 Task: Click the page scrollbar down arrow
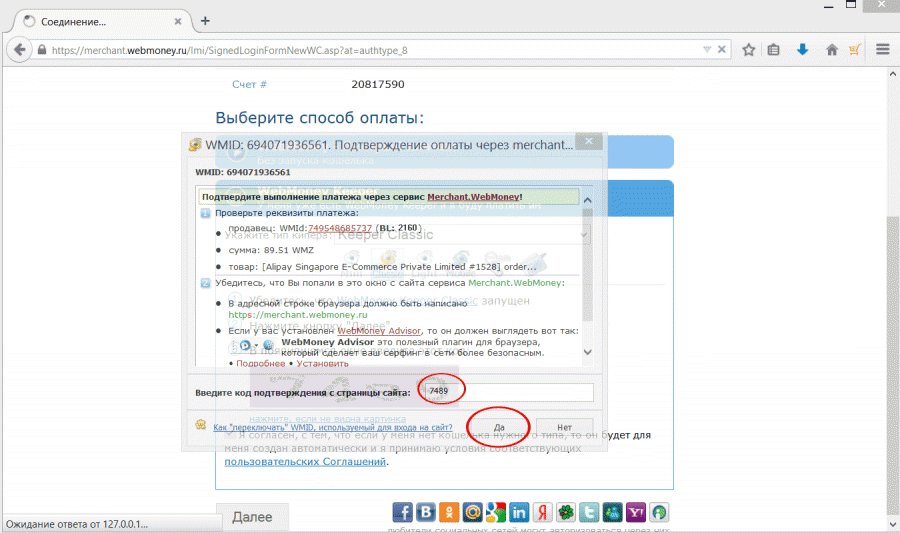(893, 524)
